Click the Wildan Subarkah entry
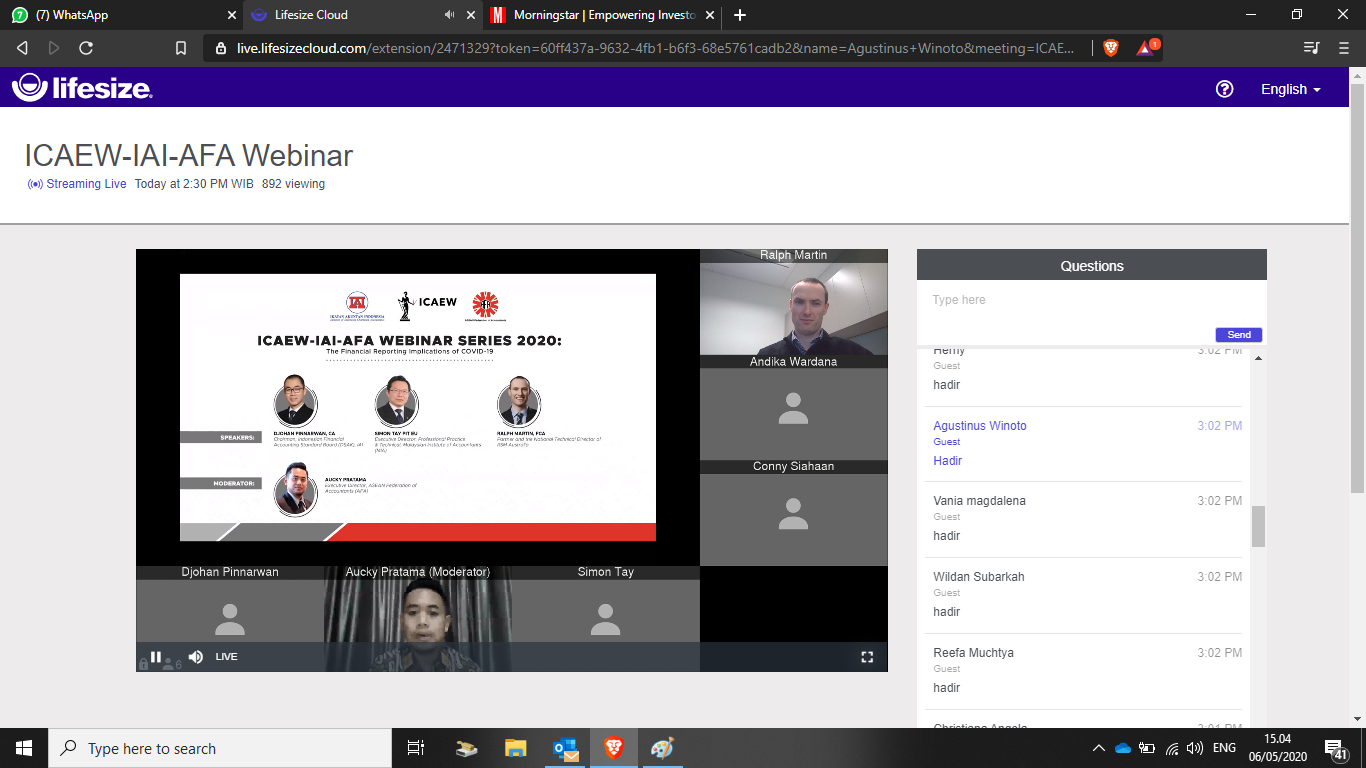 1084,594
